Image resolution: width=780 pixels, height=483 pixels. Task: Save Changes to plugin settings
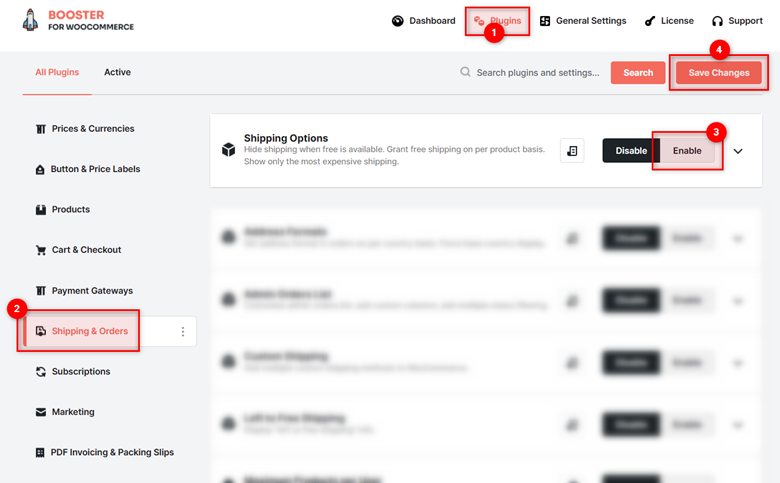pyautogui.click(x=719, y=73)
